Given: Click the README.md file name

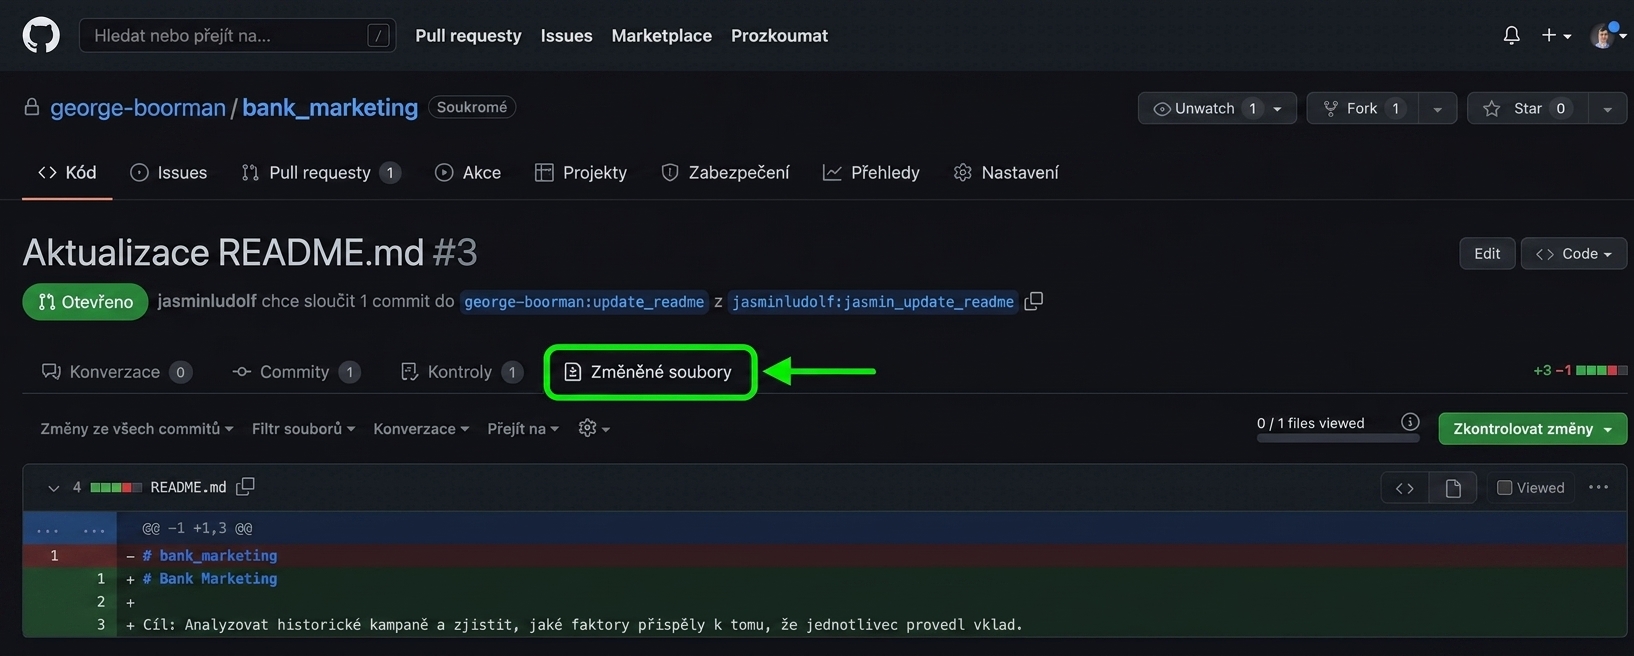Looking at the screenshot, I should click(188, 487).
